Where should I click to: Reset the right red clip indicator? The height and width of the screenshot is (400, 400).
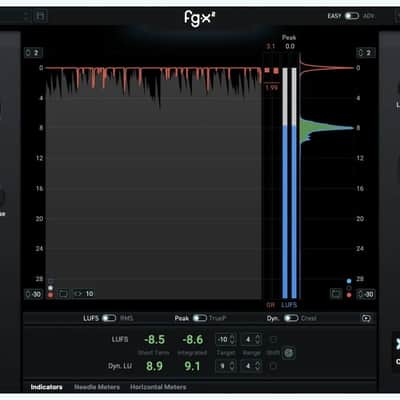coord(276,71)
